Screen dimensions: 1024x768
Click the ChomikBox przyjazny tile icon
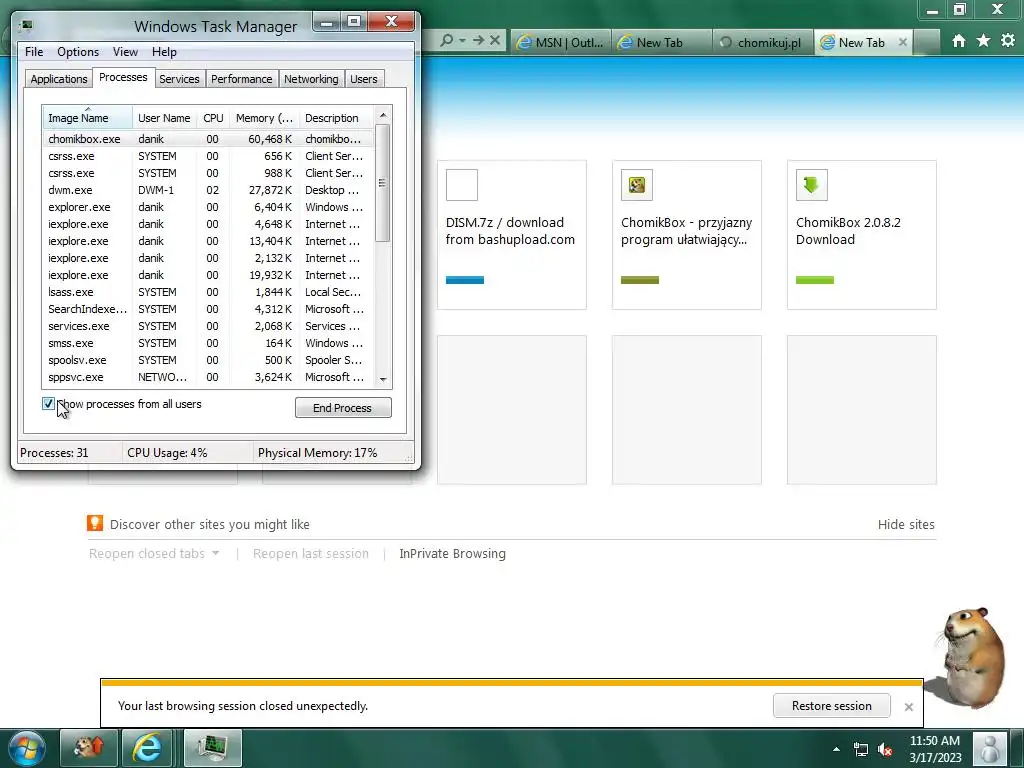[637, 185]
